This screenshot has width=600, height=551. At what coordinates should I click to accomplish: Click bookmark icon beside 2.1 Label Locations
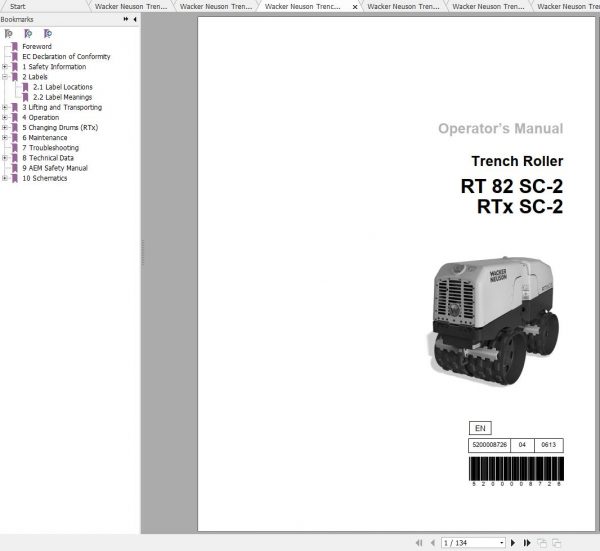25,87
